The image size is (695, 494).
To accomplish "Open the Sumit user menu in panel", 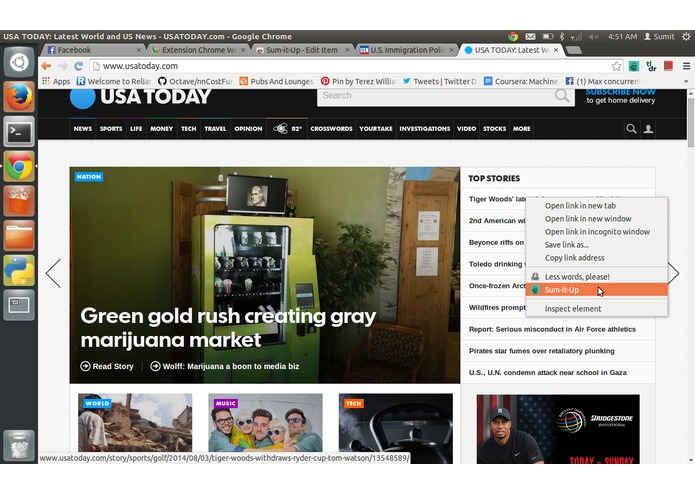I will pyautogui.click(x=659, y=36).
